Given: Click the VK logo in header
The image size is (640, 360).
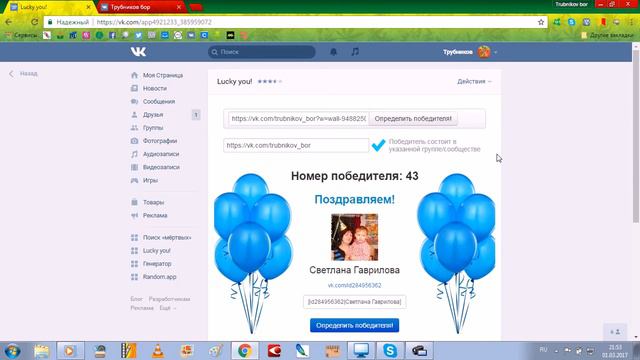Looking at the screenshot, I should (x=138, y=52).
